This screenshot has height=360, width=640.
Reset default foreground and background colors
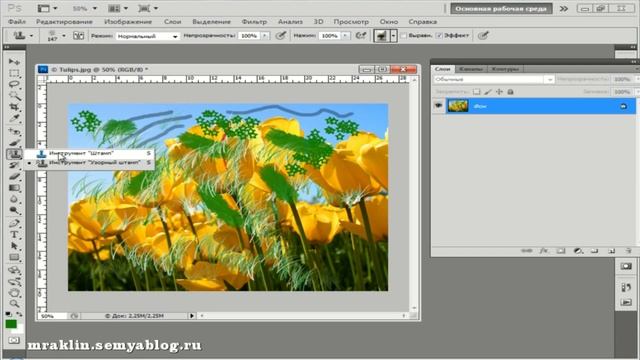pos(9,314)
